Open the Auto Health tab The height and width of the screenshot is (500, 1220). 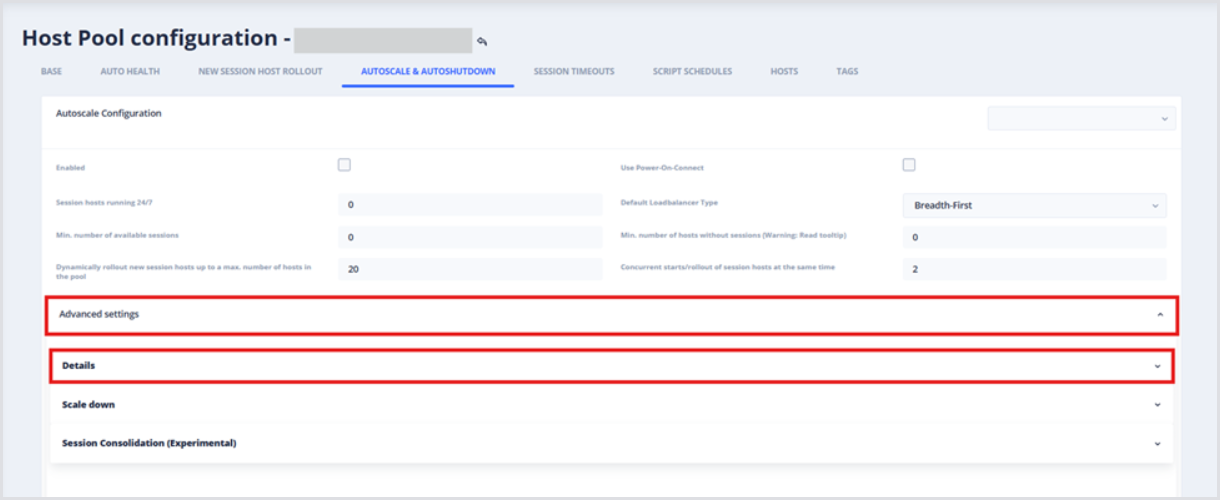tap(130, 72)
